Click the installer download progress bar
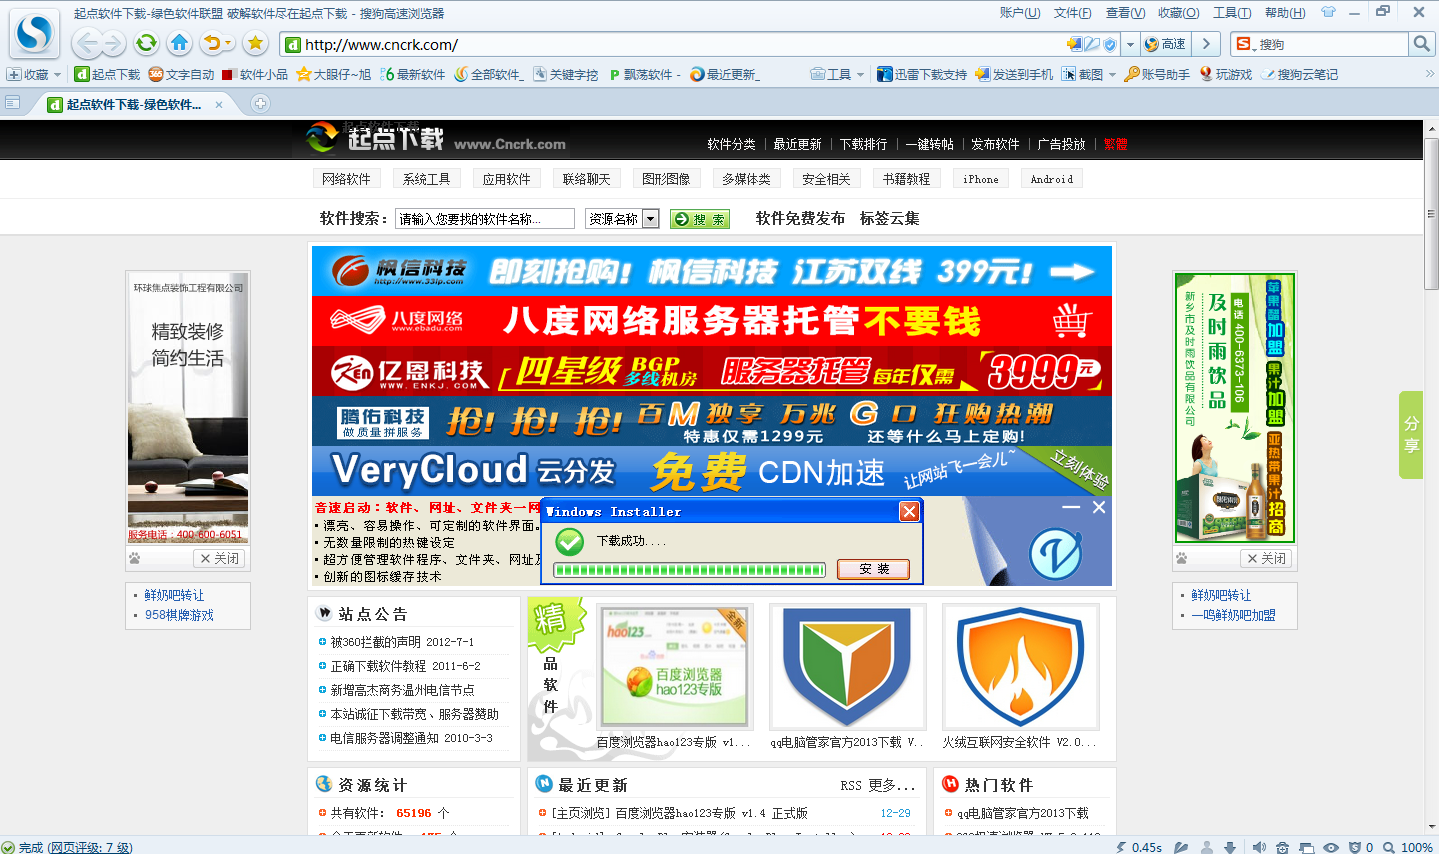Image resolution: width=1439 pixels, height=854 pixels. [690, 569]
